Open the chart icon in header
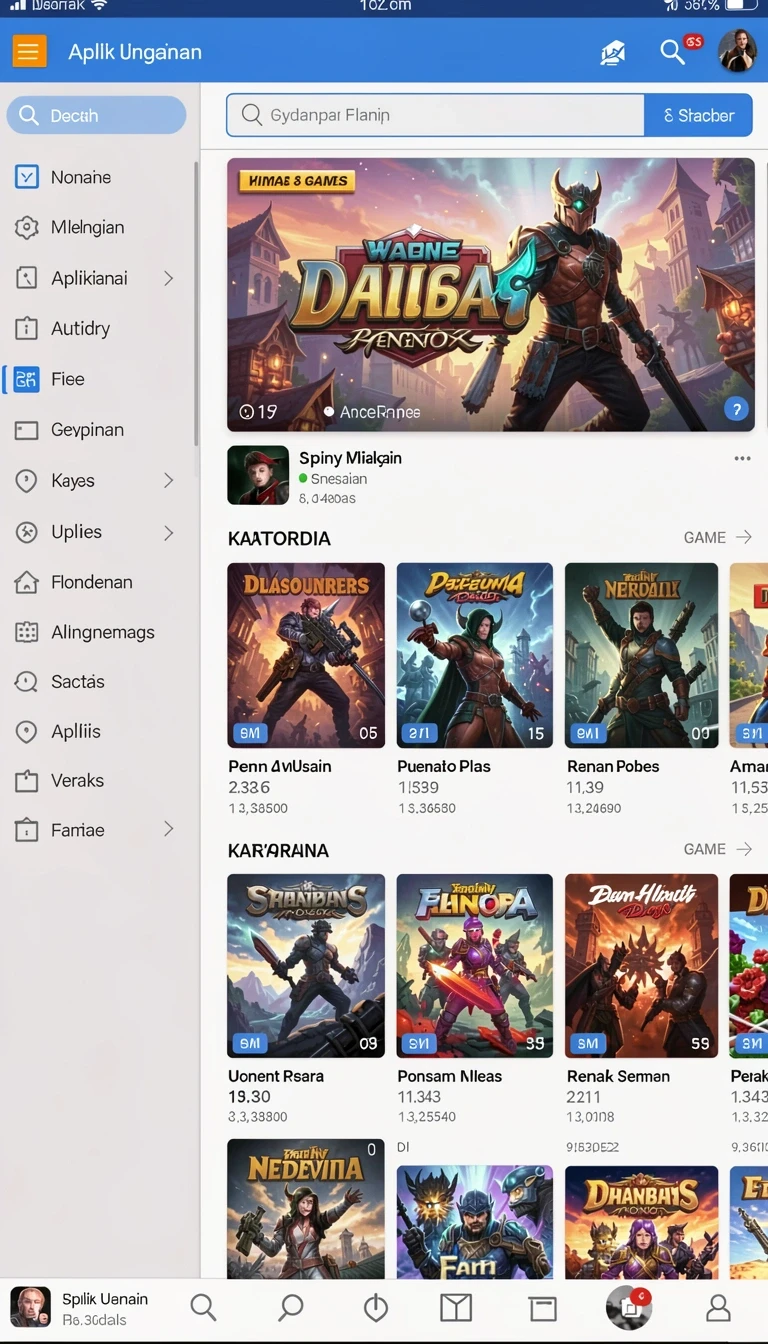The width and height of the screenshot is (768, 1344). pos(613,53)
